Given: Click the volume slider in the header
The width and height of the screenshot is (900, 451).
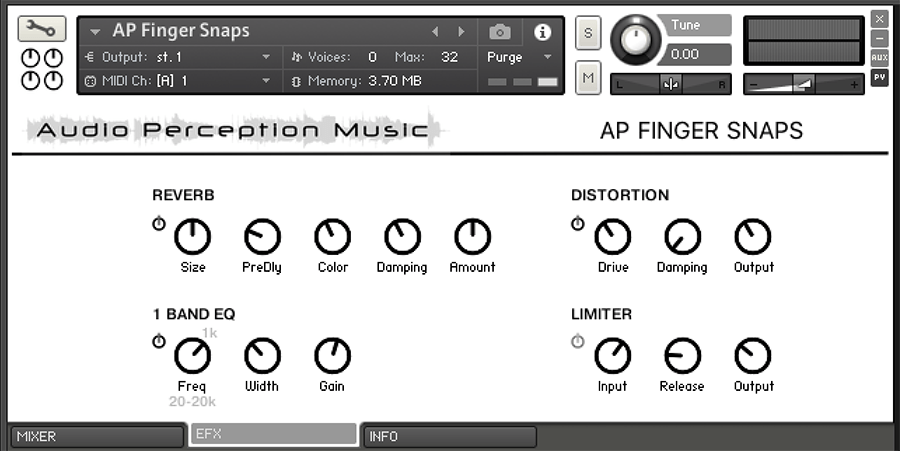Looking at the screenshot, I should (804, 84).
